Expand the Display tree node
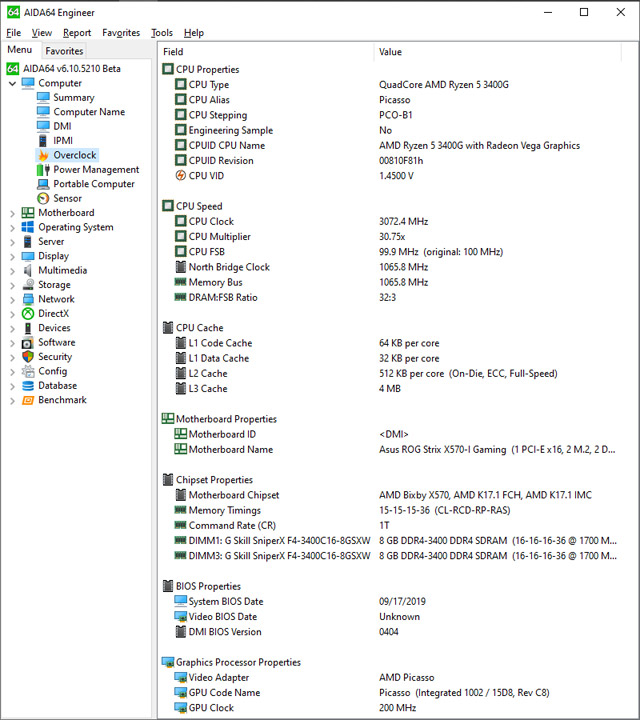The width and height of the screenshot is (640, 720). [12, 256]
